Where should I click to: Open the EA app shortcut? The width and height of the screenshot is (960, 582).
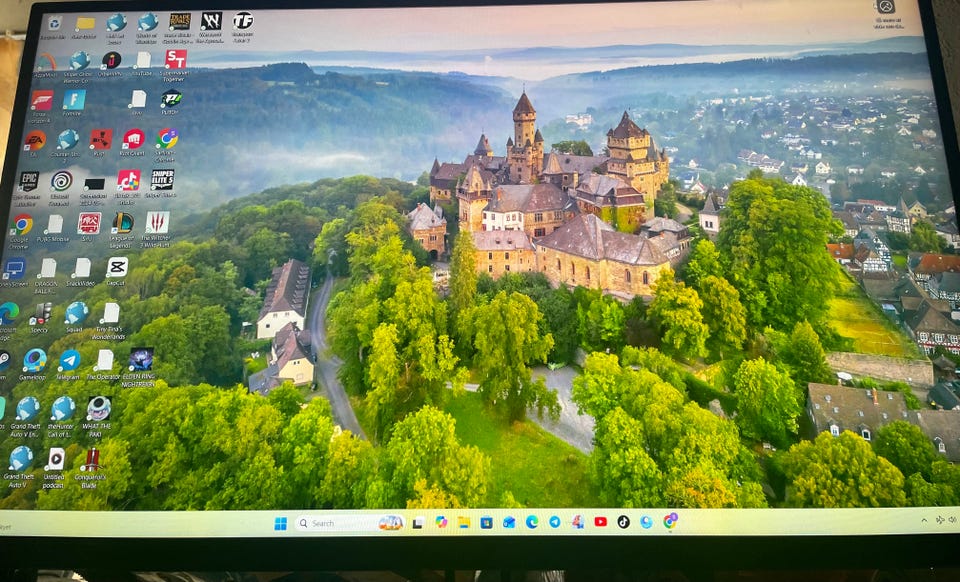35,140
